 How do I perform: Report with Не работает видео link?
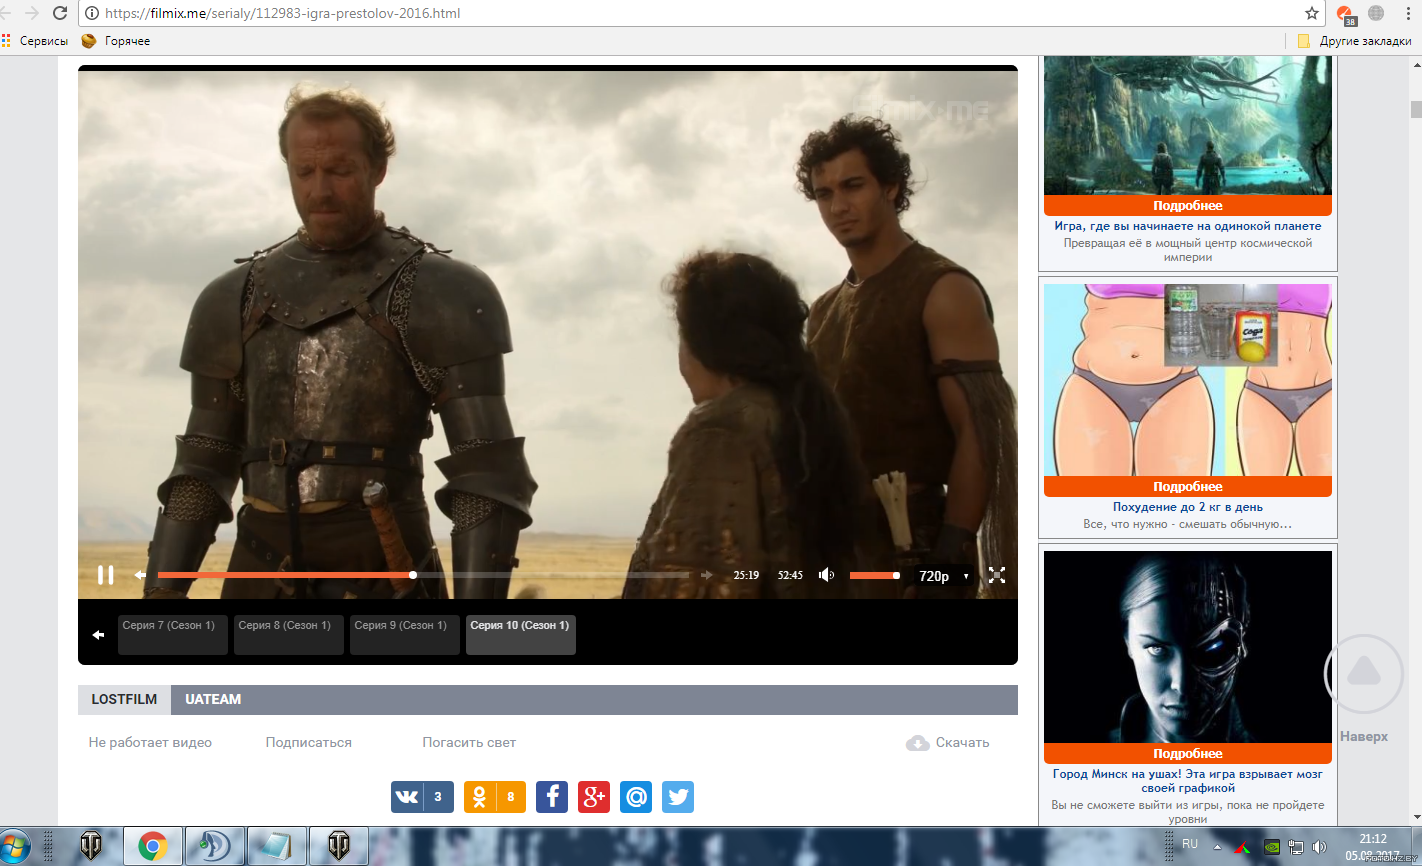pos(150,743)
